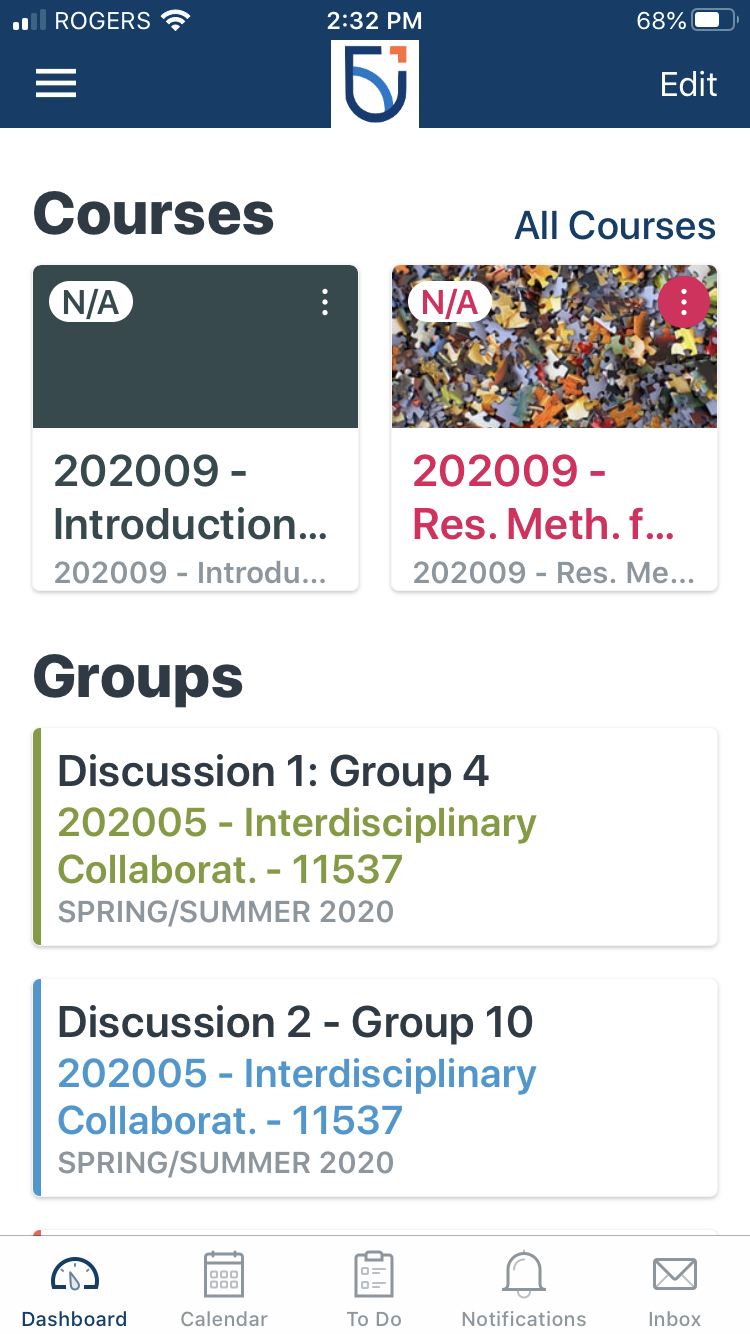
Task: Open the Calendar tab icon
Action: 223,1274
